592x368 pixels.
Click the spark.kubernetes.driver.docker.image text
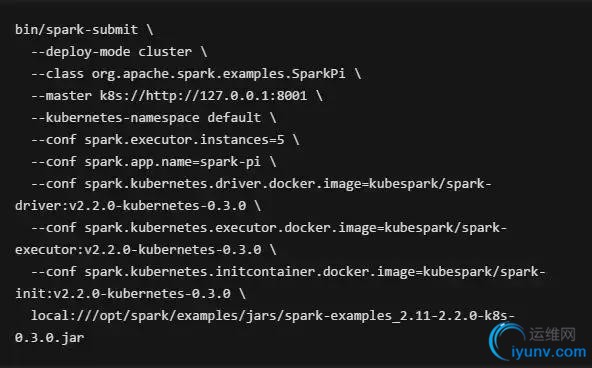[223, 184]
